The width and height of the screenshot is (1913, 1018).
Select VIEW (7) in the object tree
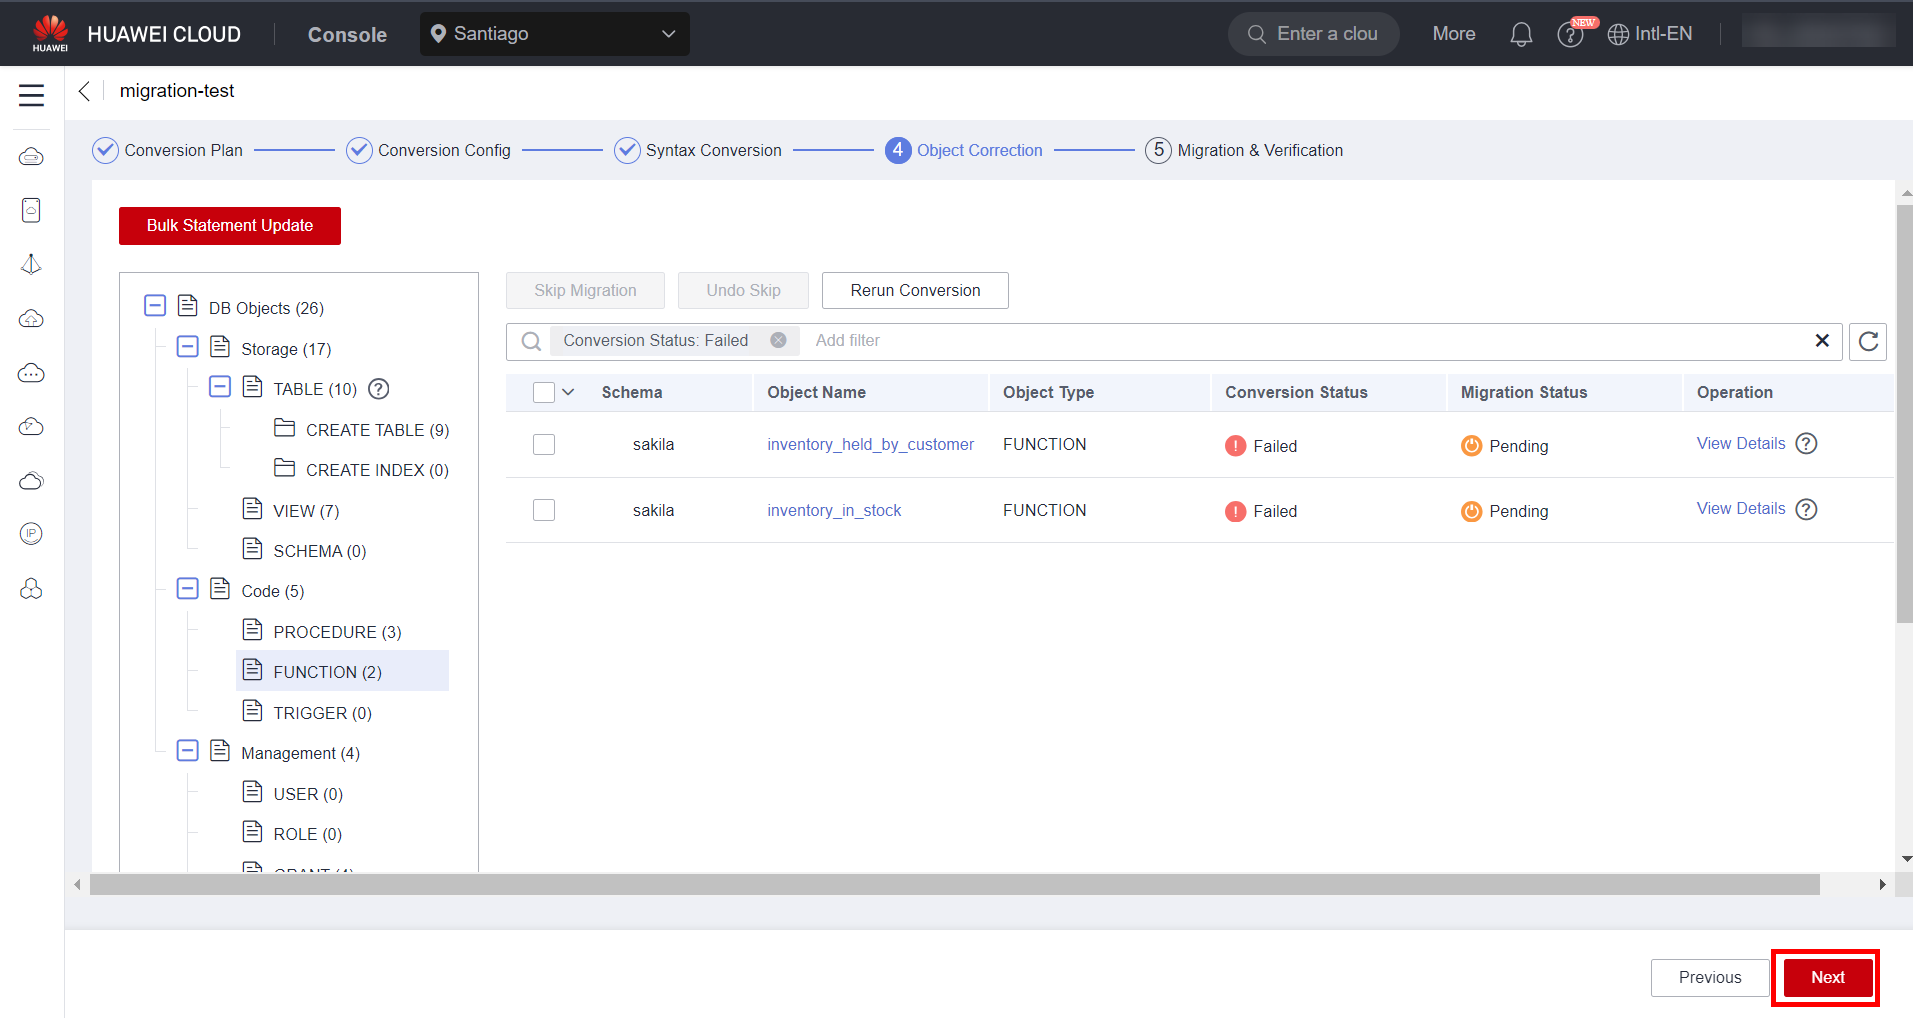(x=305, y=511)
